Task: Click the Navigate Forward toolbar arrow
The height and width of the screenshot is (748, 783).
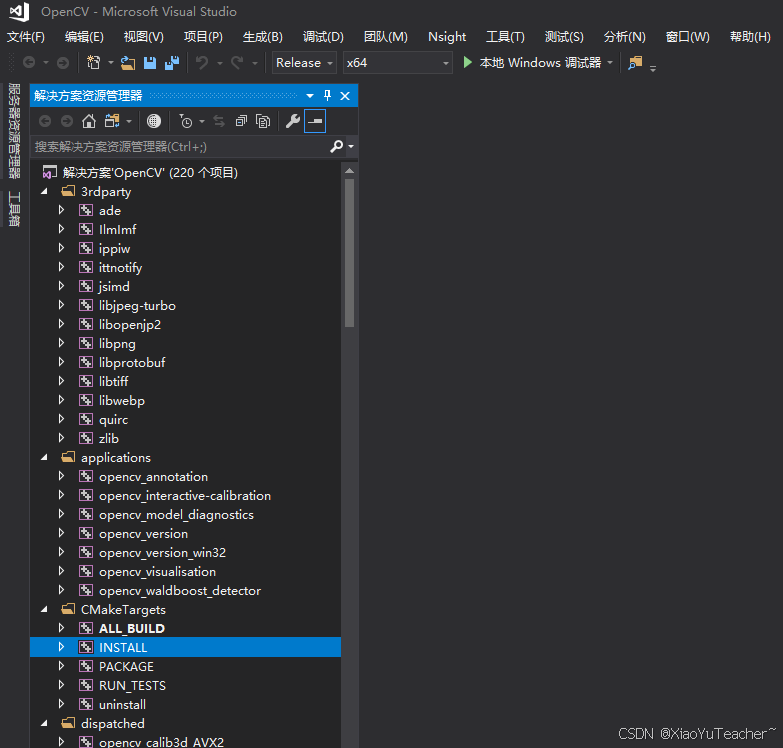Action: click(63, 63)
